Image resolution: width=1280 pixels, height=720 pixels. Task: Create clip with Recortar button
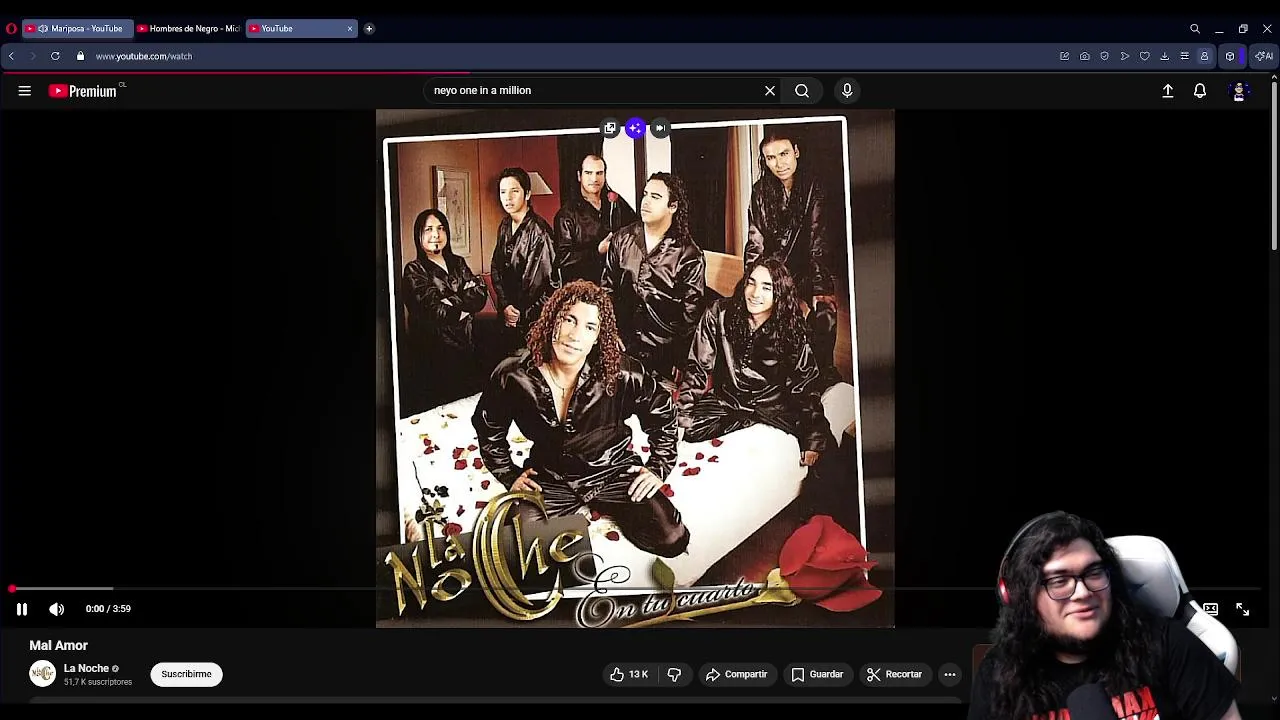click(894, 675)
